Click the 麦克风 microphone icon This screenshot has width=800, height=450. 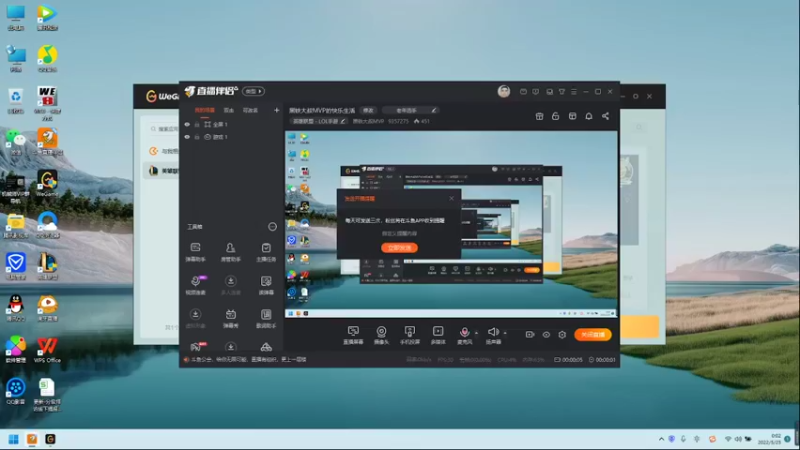(464, 335)
